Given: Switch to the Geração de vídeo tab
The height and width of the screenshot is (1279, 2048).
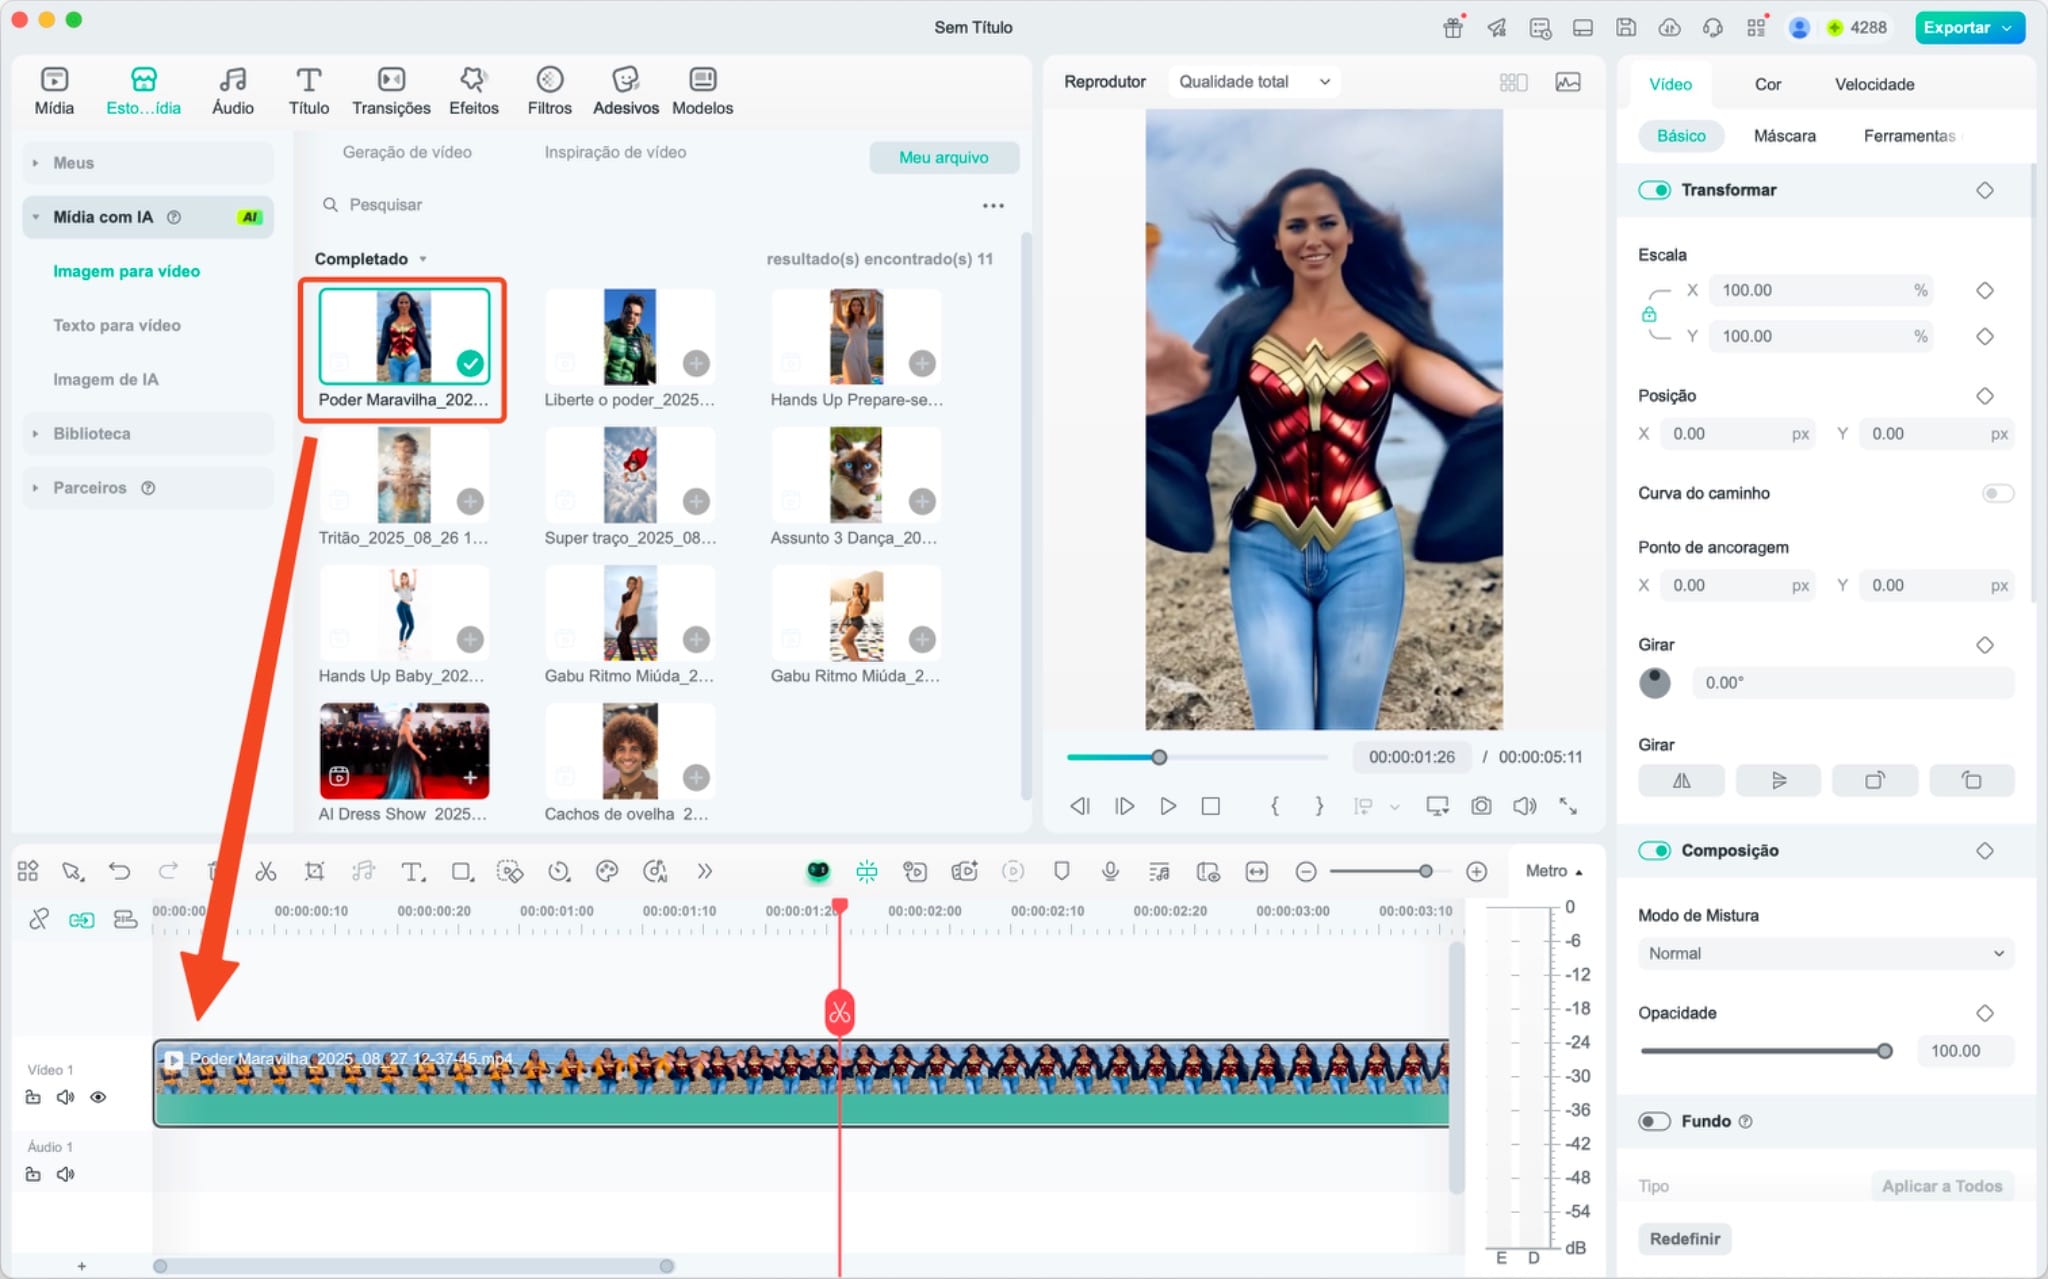Looking at the screenshot, I should pyautogui.click(x=406, y=152).
